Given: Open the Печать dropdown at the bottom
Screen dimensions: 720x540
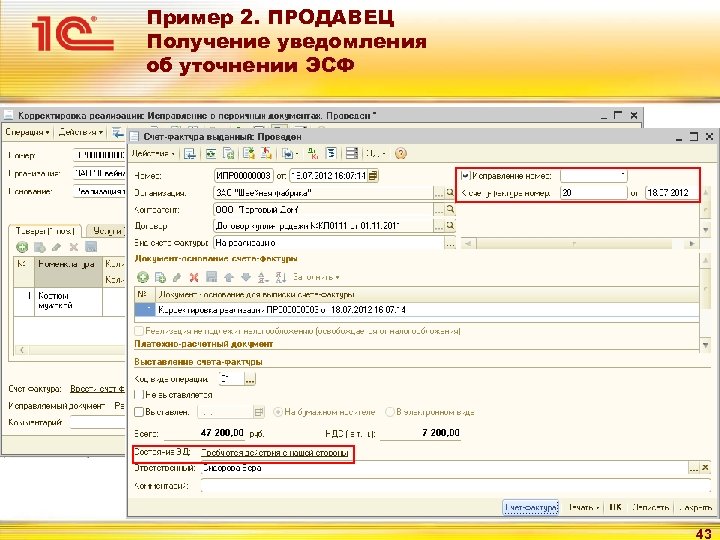Looking at the screenshot, I should 583,507.
